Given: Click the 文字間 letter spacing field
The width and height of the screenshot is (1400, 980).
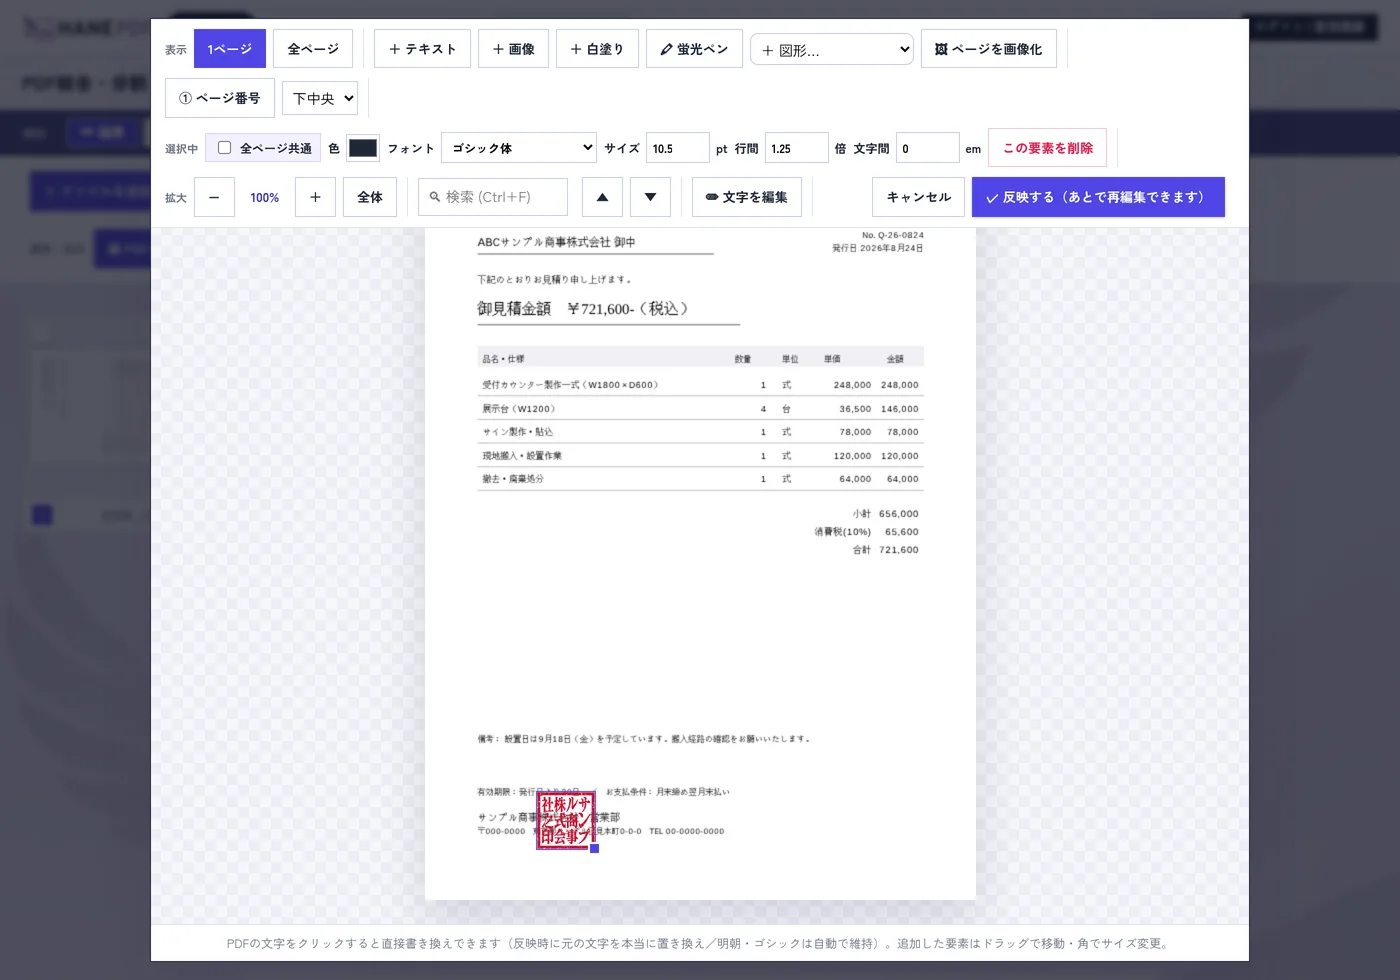Looking at the screenshot, I should click(x=928, y=148).
